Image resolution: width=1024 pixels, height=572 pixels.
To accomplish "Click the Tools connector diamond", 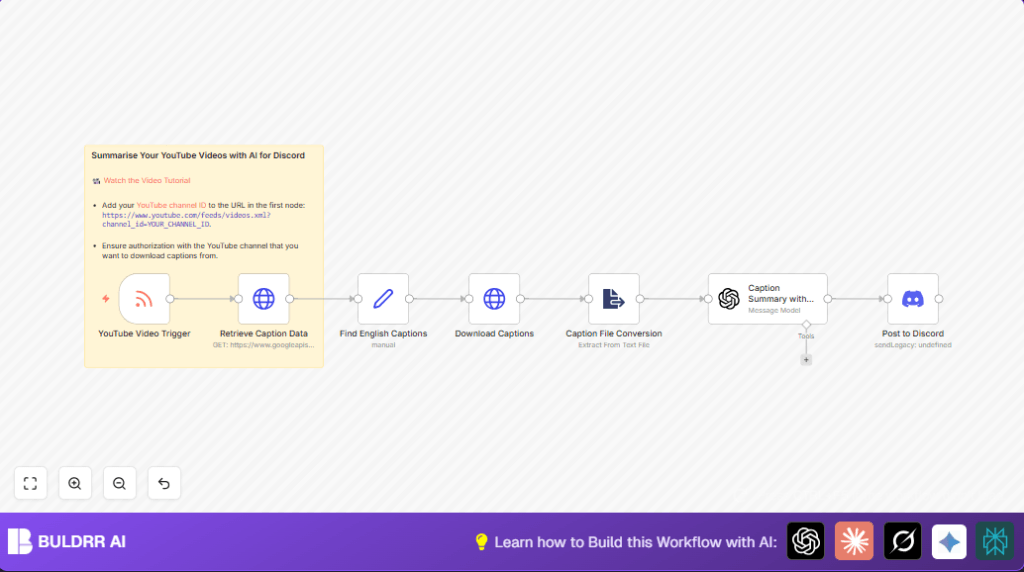I will pyautogui.click(x=807, y=325).
